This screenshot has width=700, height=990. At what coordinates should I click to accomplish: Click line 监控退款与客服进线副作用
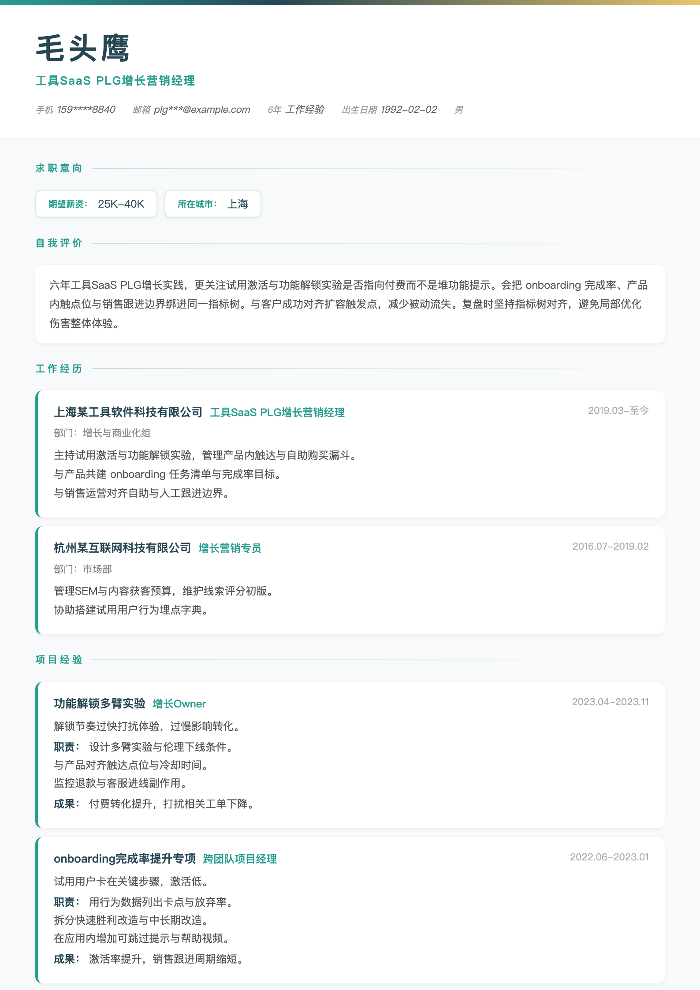pos(121,784)
